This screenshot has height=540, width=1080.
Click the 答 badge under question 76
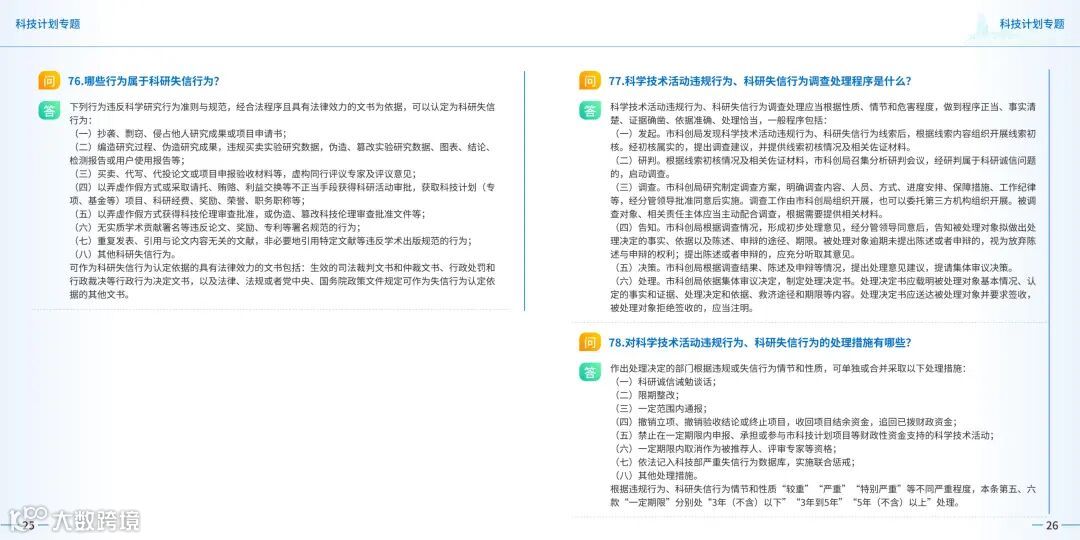click(x=49, y=110)
